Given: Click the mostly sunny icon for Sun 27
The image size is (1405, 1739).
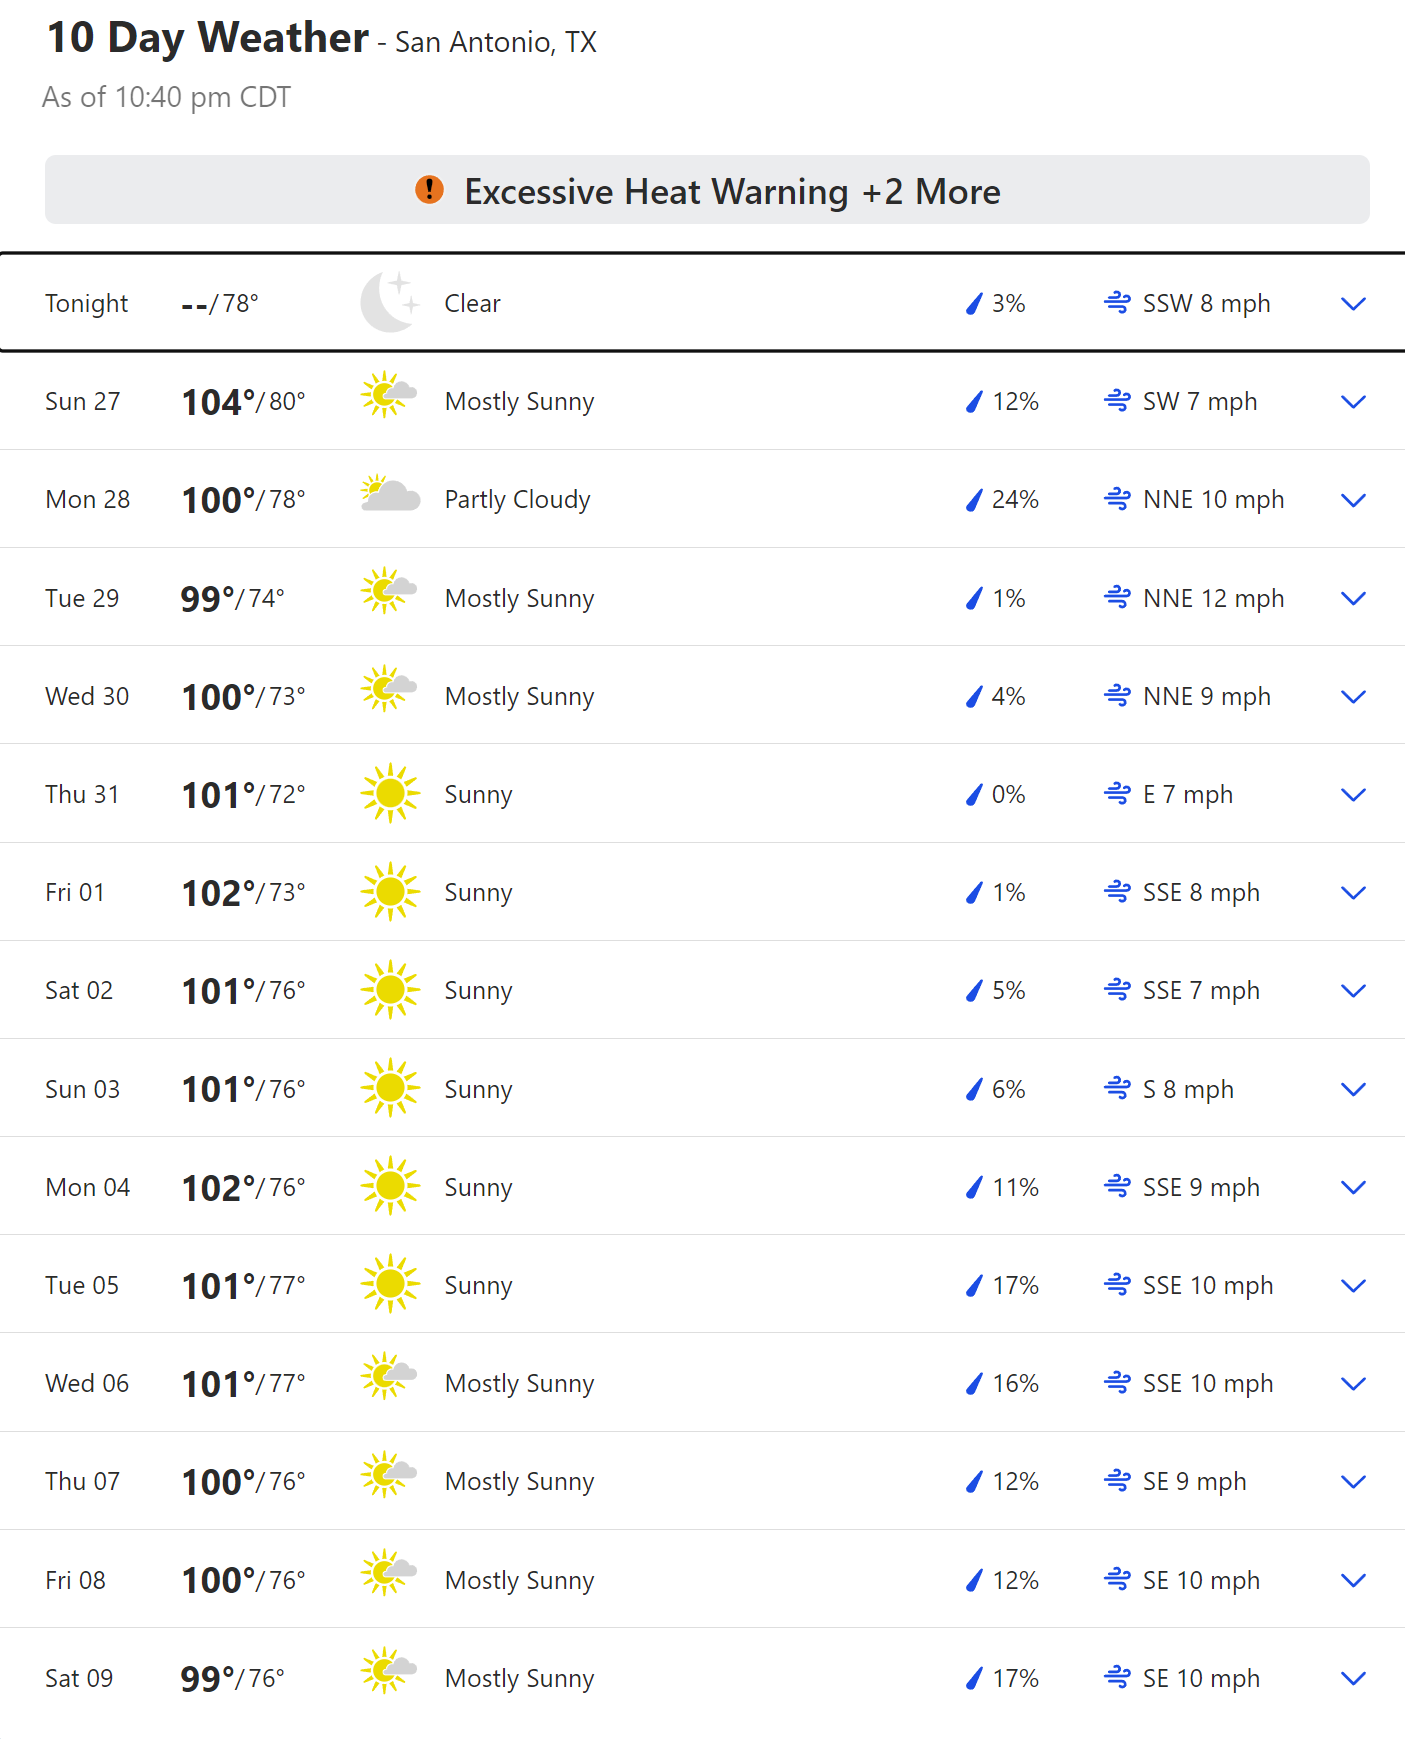Looking at the screenshot, I should [389, 396].
